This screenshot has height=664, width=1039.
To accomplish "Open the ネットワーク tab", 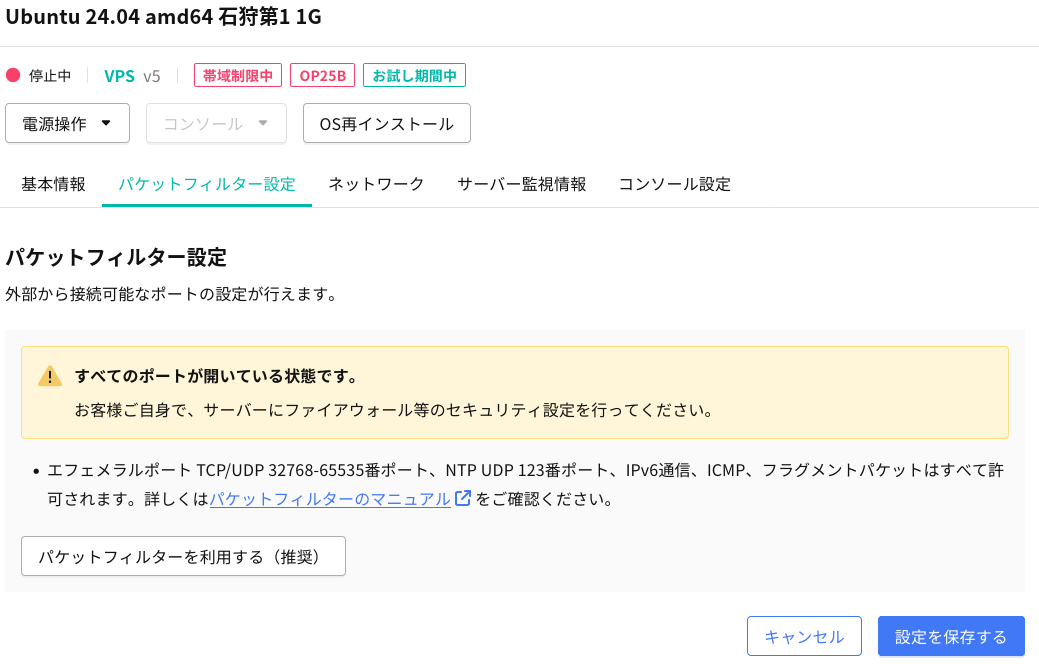I will point(375,184).
